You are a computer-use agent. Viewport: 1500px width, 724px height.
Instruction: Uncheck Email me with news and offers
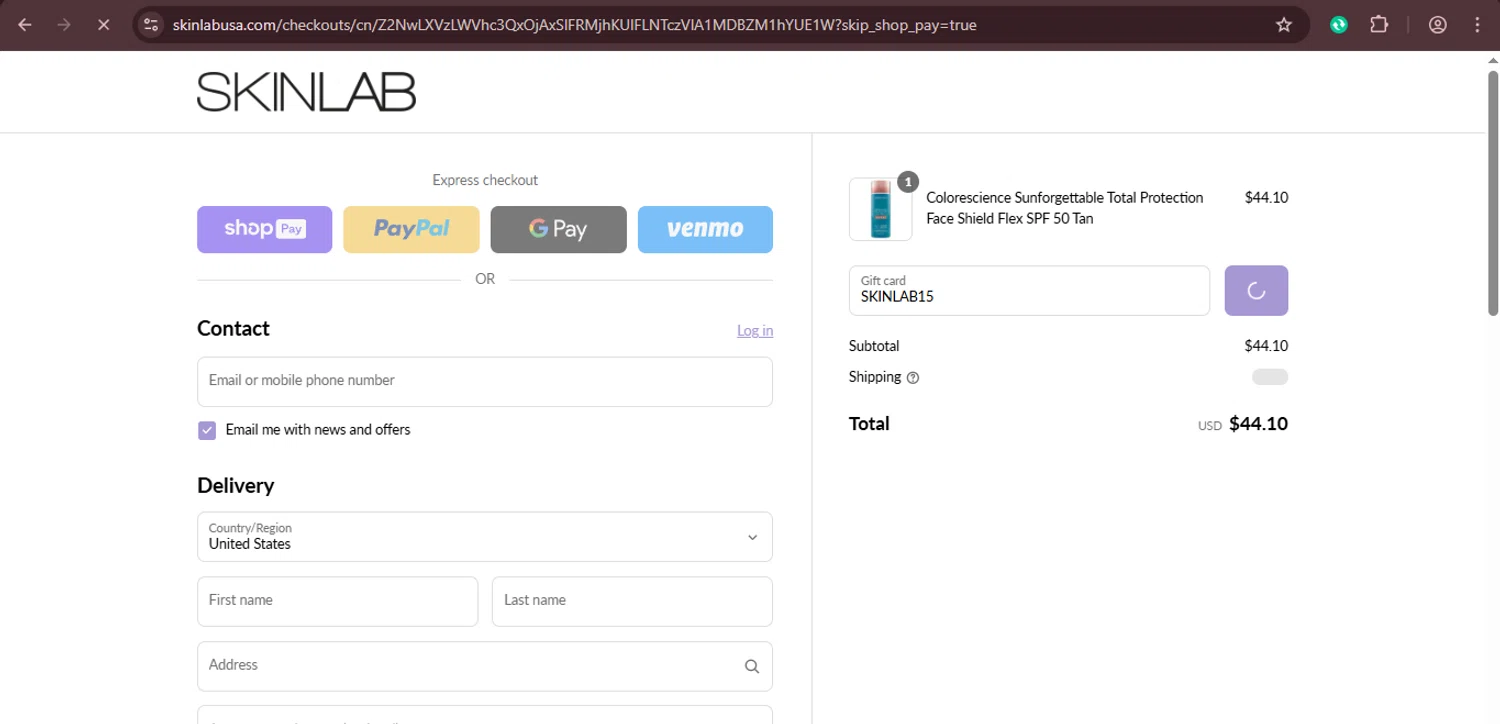click(x=207, y=430)
